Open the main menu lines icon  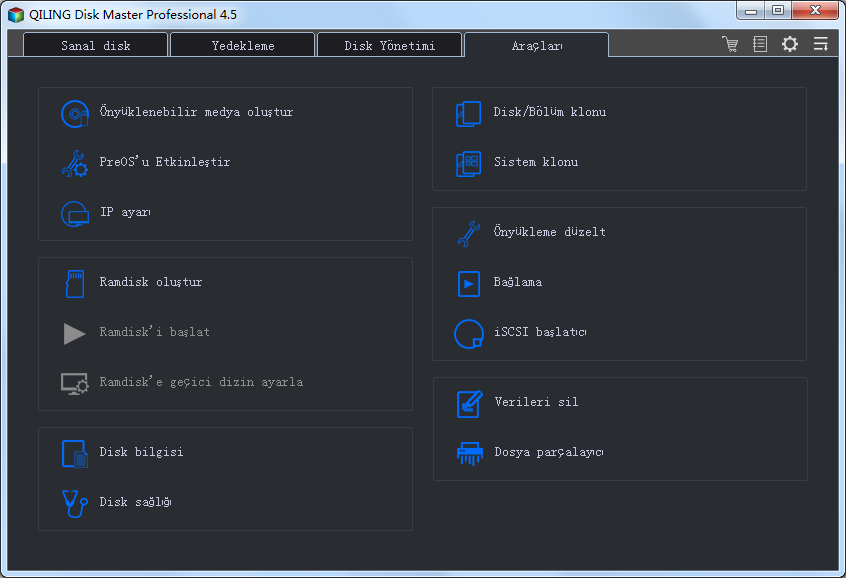tap(821, 44)
